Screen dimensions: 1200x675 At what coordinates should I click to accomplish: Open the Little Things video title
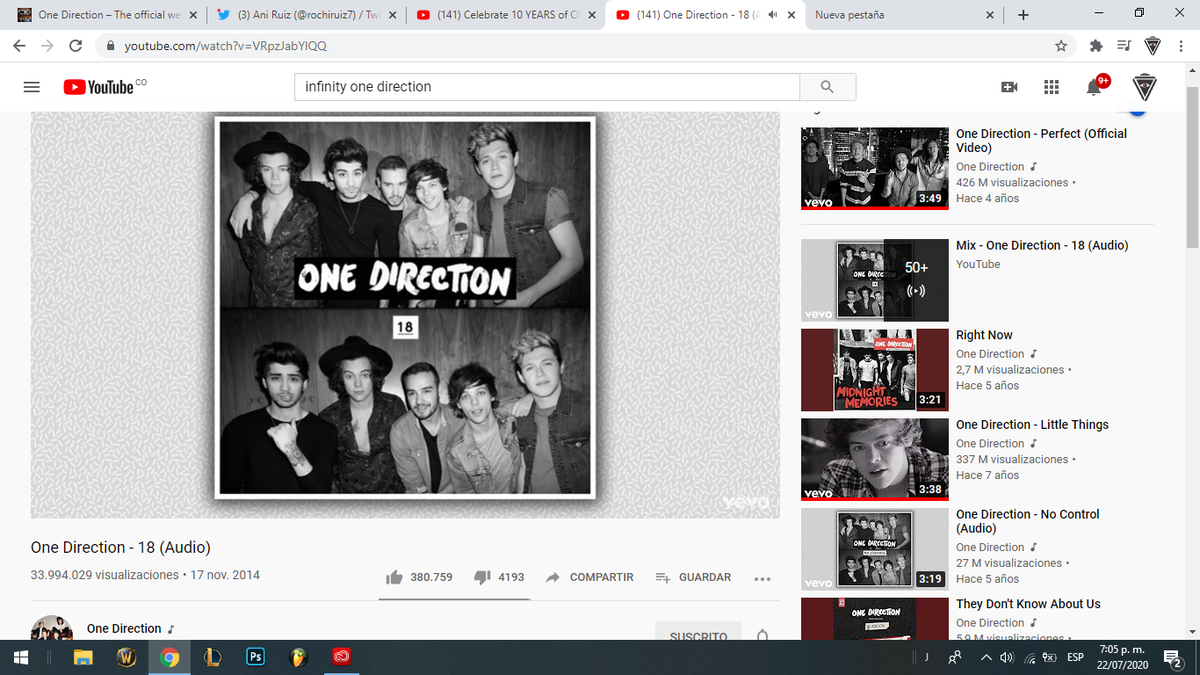[1032, 424]
